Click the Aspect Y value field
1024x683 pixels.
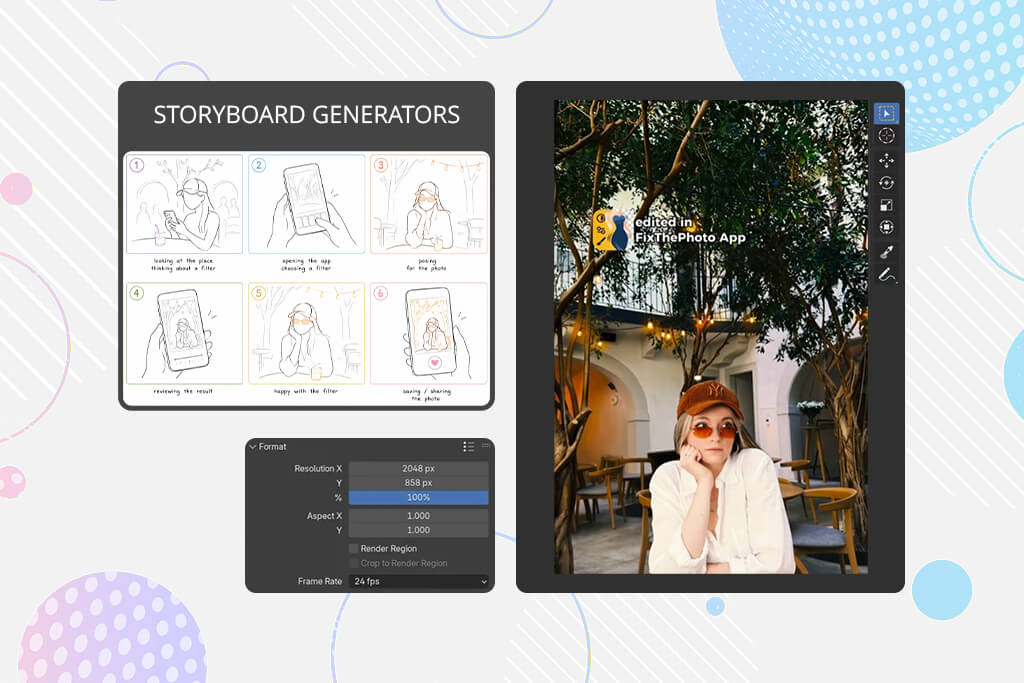[x=419, y=530]
